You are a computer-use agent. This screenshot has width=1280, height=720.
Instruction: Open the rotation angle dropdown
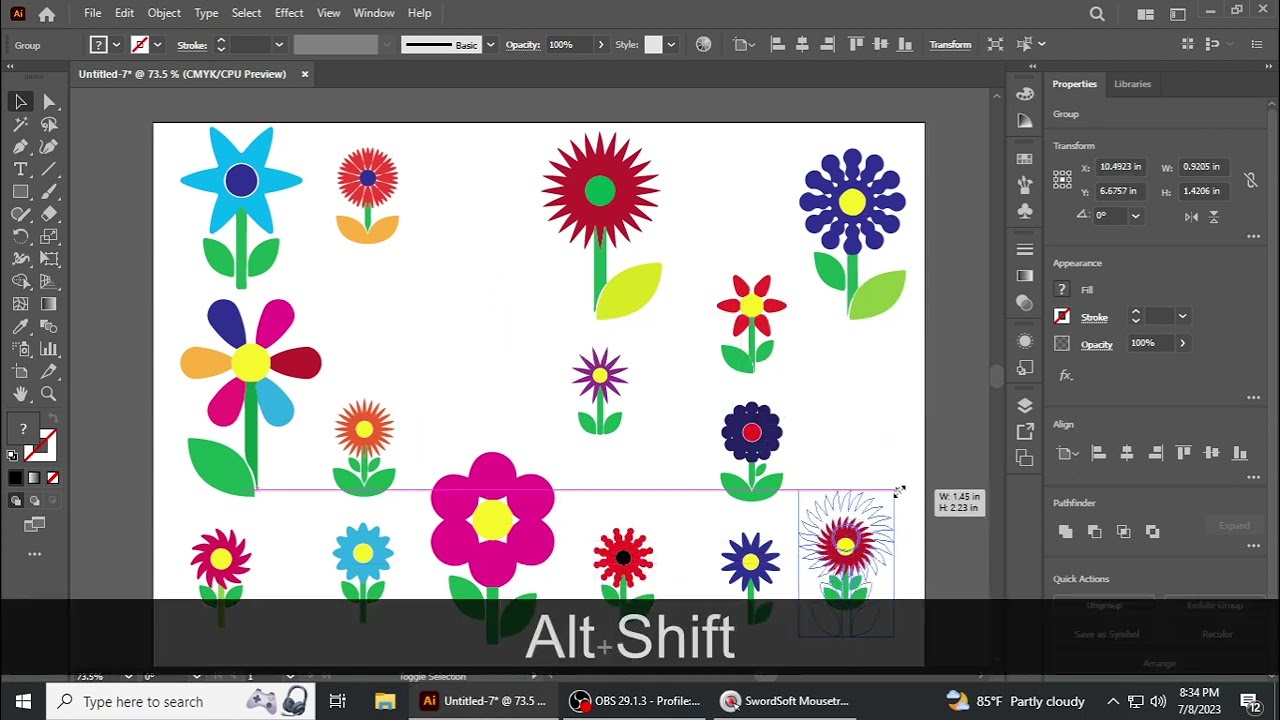(x=1135, y=216)
